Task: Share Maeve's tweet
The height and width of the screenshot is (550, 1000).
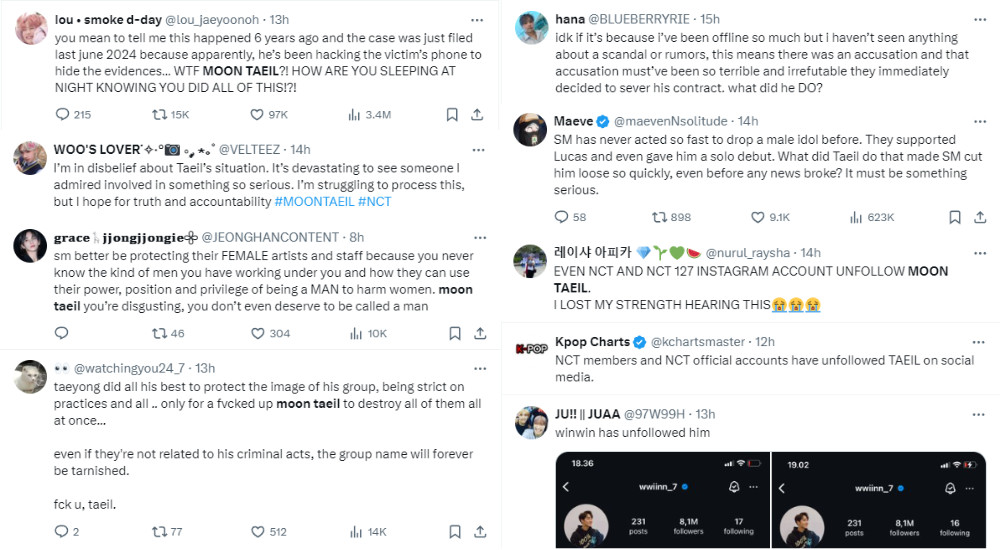Action: pyautogui.click(x=980, y=217)
